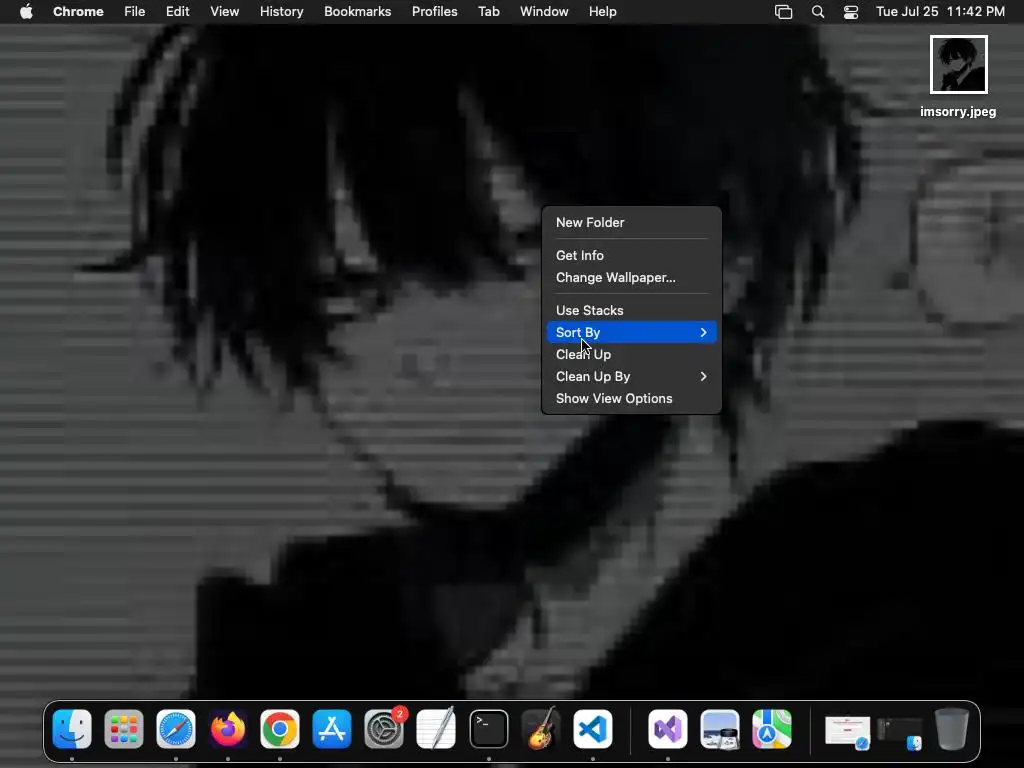Open the minimized Safari window in Dock

[x=847, y=731]
